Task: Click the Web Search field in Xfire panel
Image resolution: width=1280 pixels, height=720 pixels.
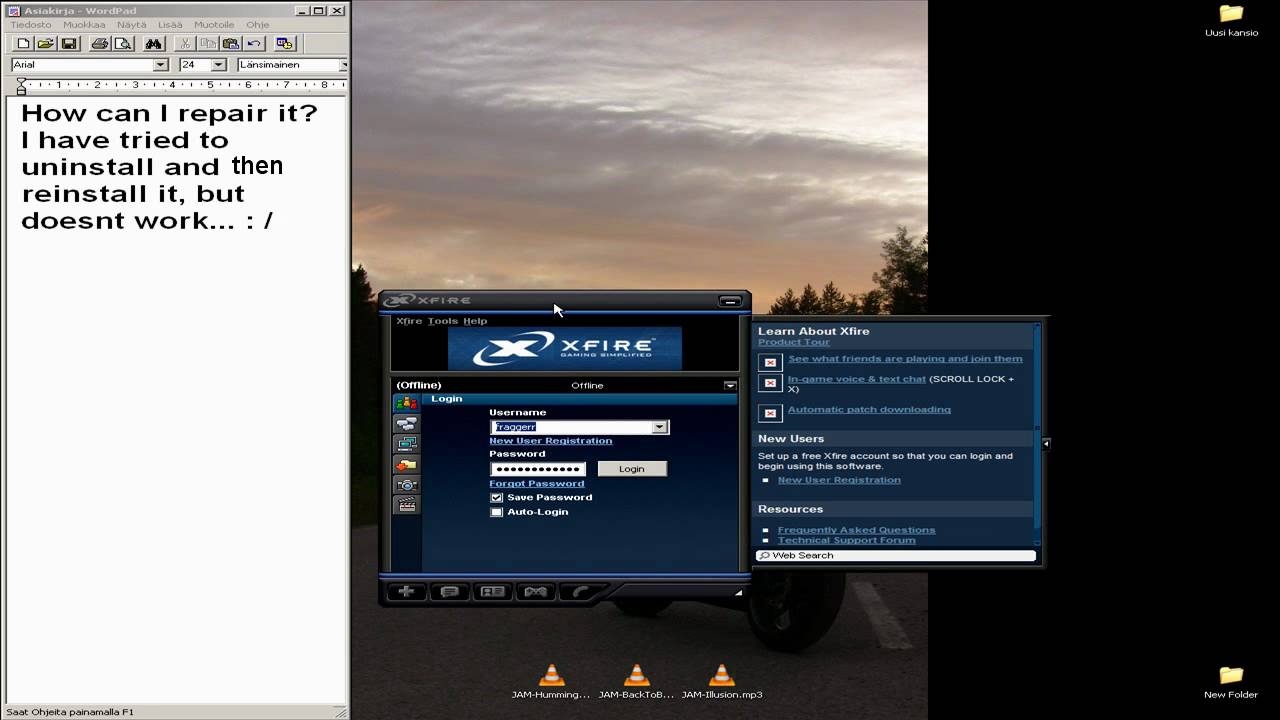Action: [896, 556]
